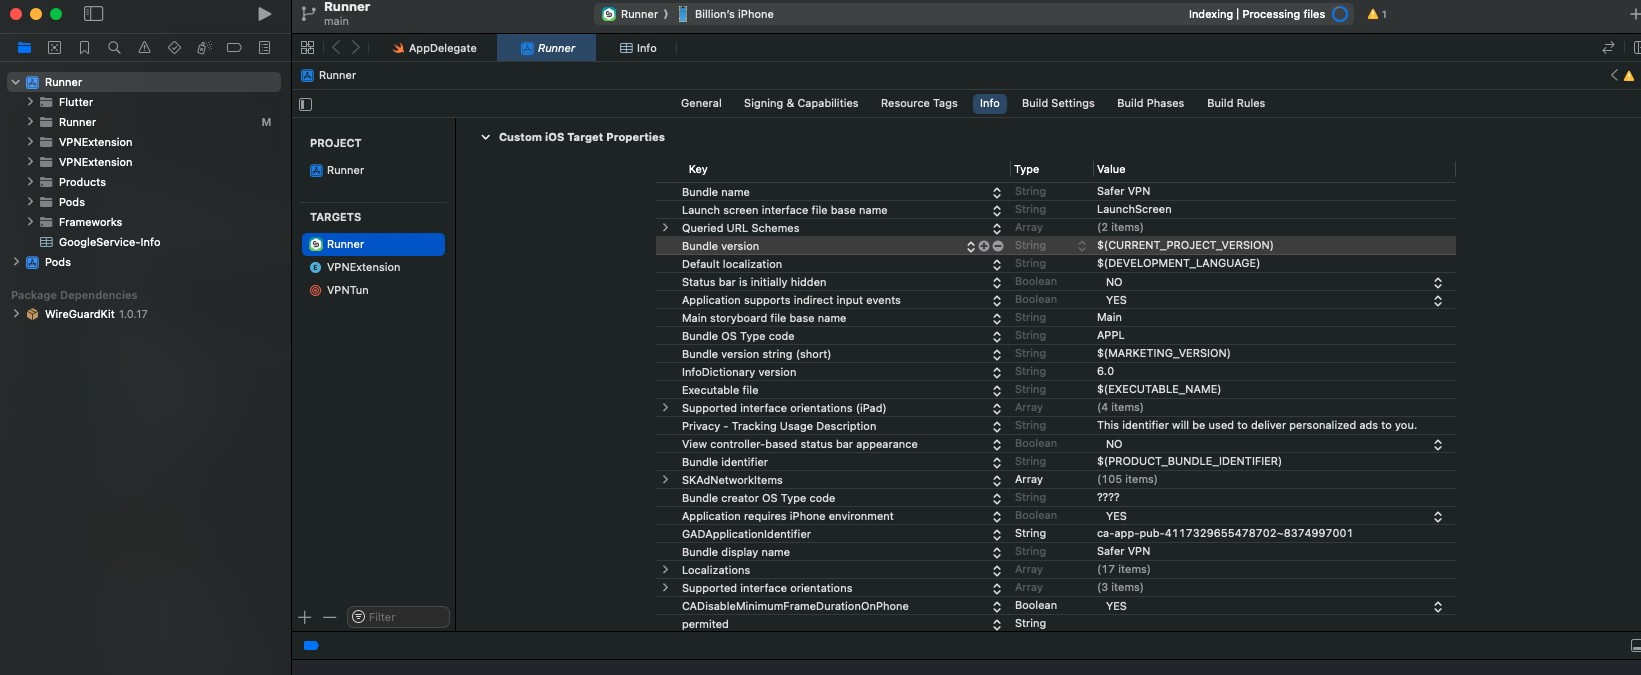Select the Runner scheme in toolbar
1641x675 pixels.
(x=630, y=14)
